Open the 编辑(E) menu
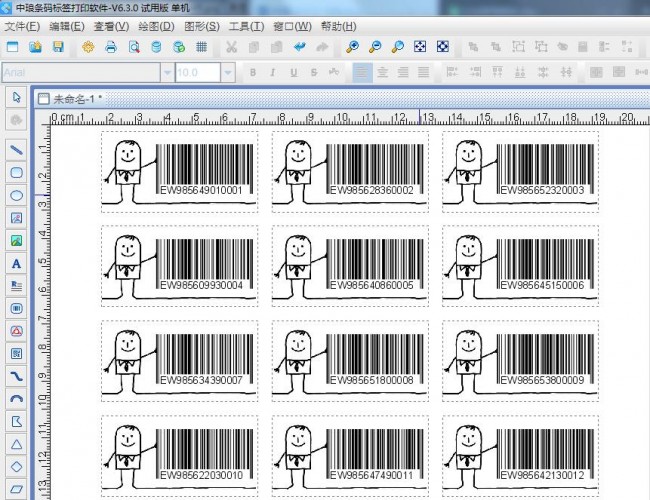This screenshot has height=500, width=650. (67, 27)
